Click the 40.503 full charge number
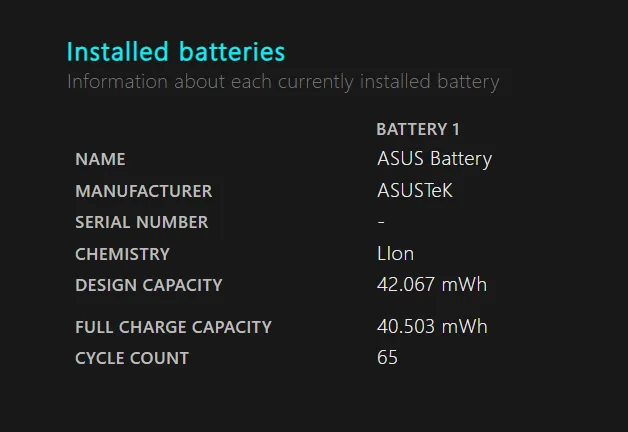The height and width of the screenshot is (432, 628). (x=406, y=326)
